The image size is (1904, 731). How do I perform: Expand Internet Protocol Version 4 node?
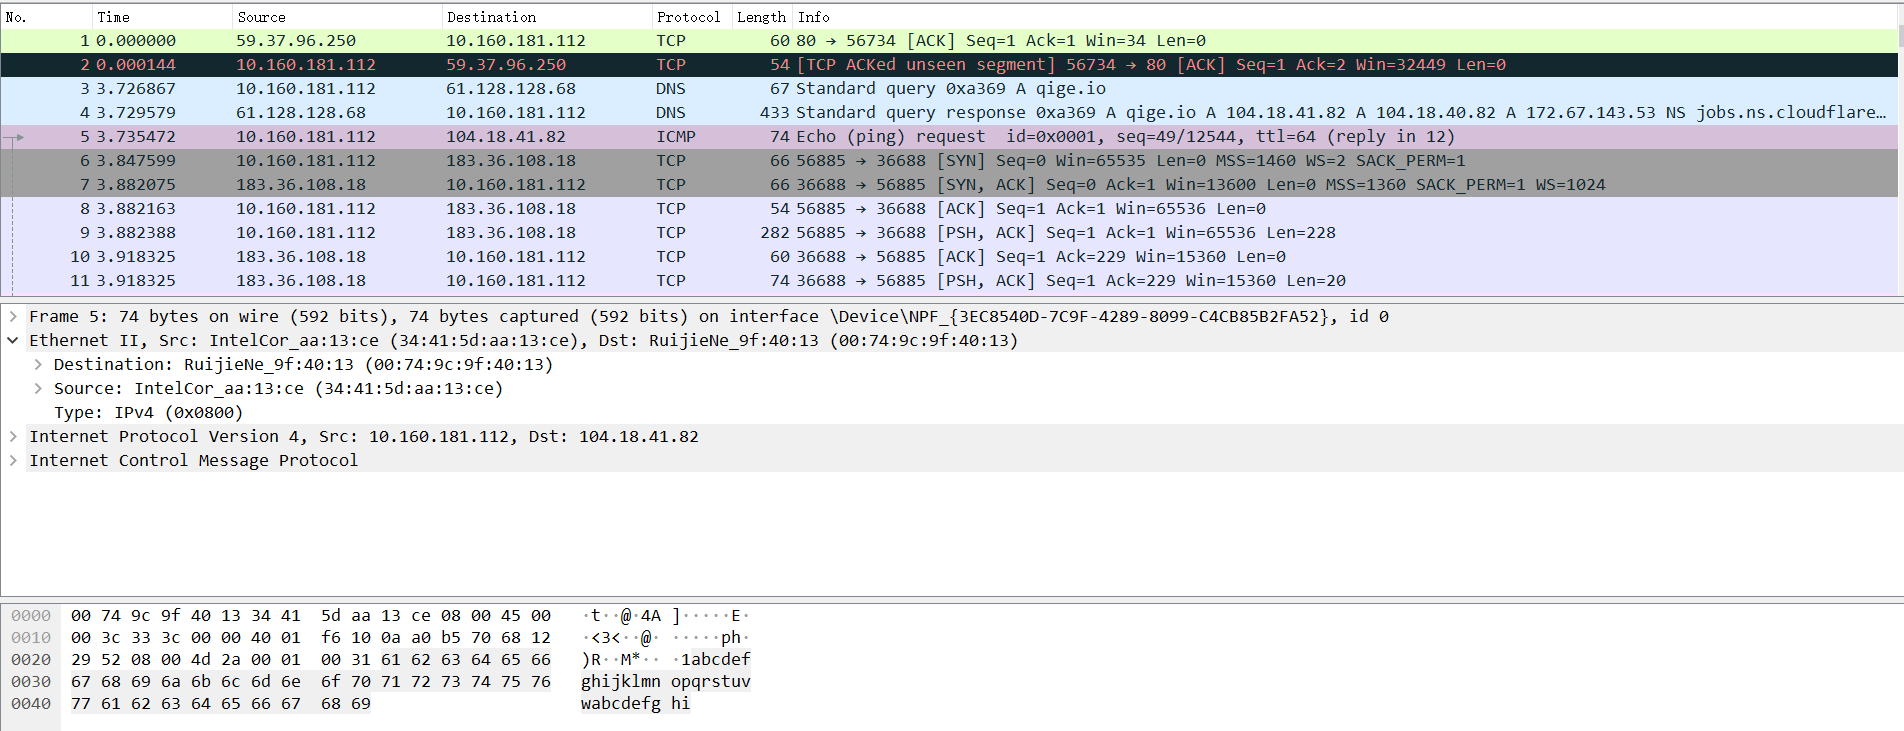click(13, 436)
